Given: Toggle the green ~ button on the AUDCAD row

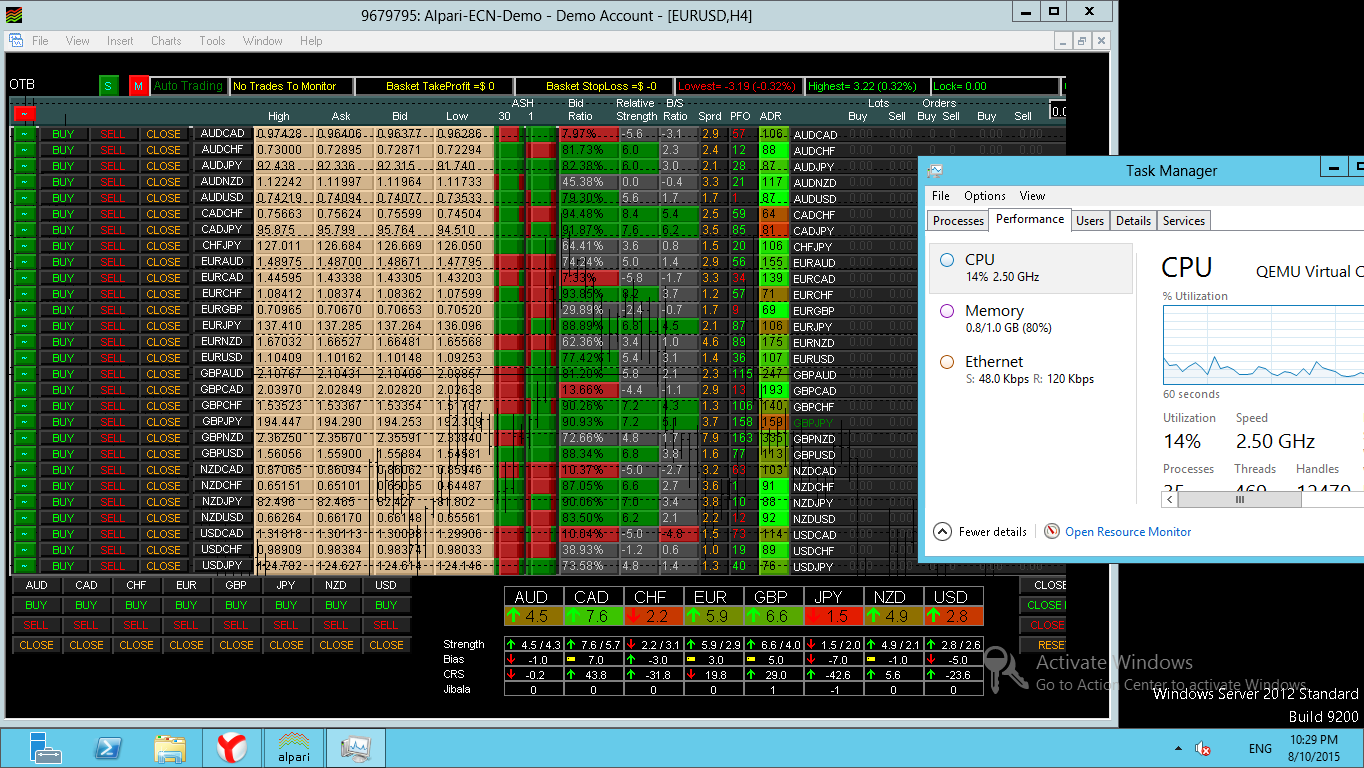Looking at the screenshot, I should point(25,134).
